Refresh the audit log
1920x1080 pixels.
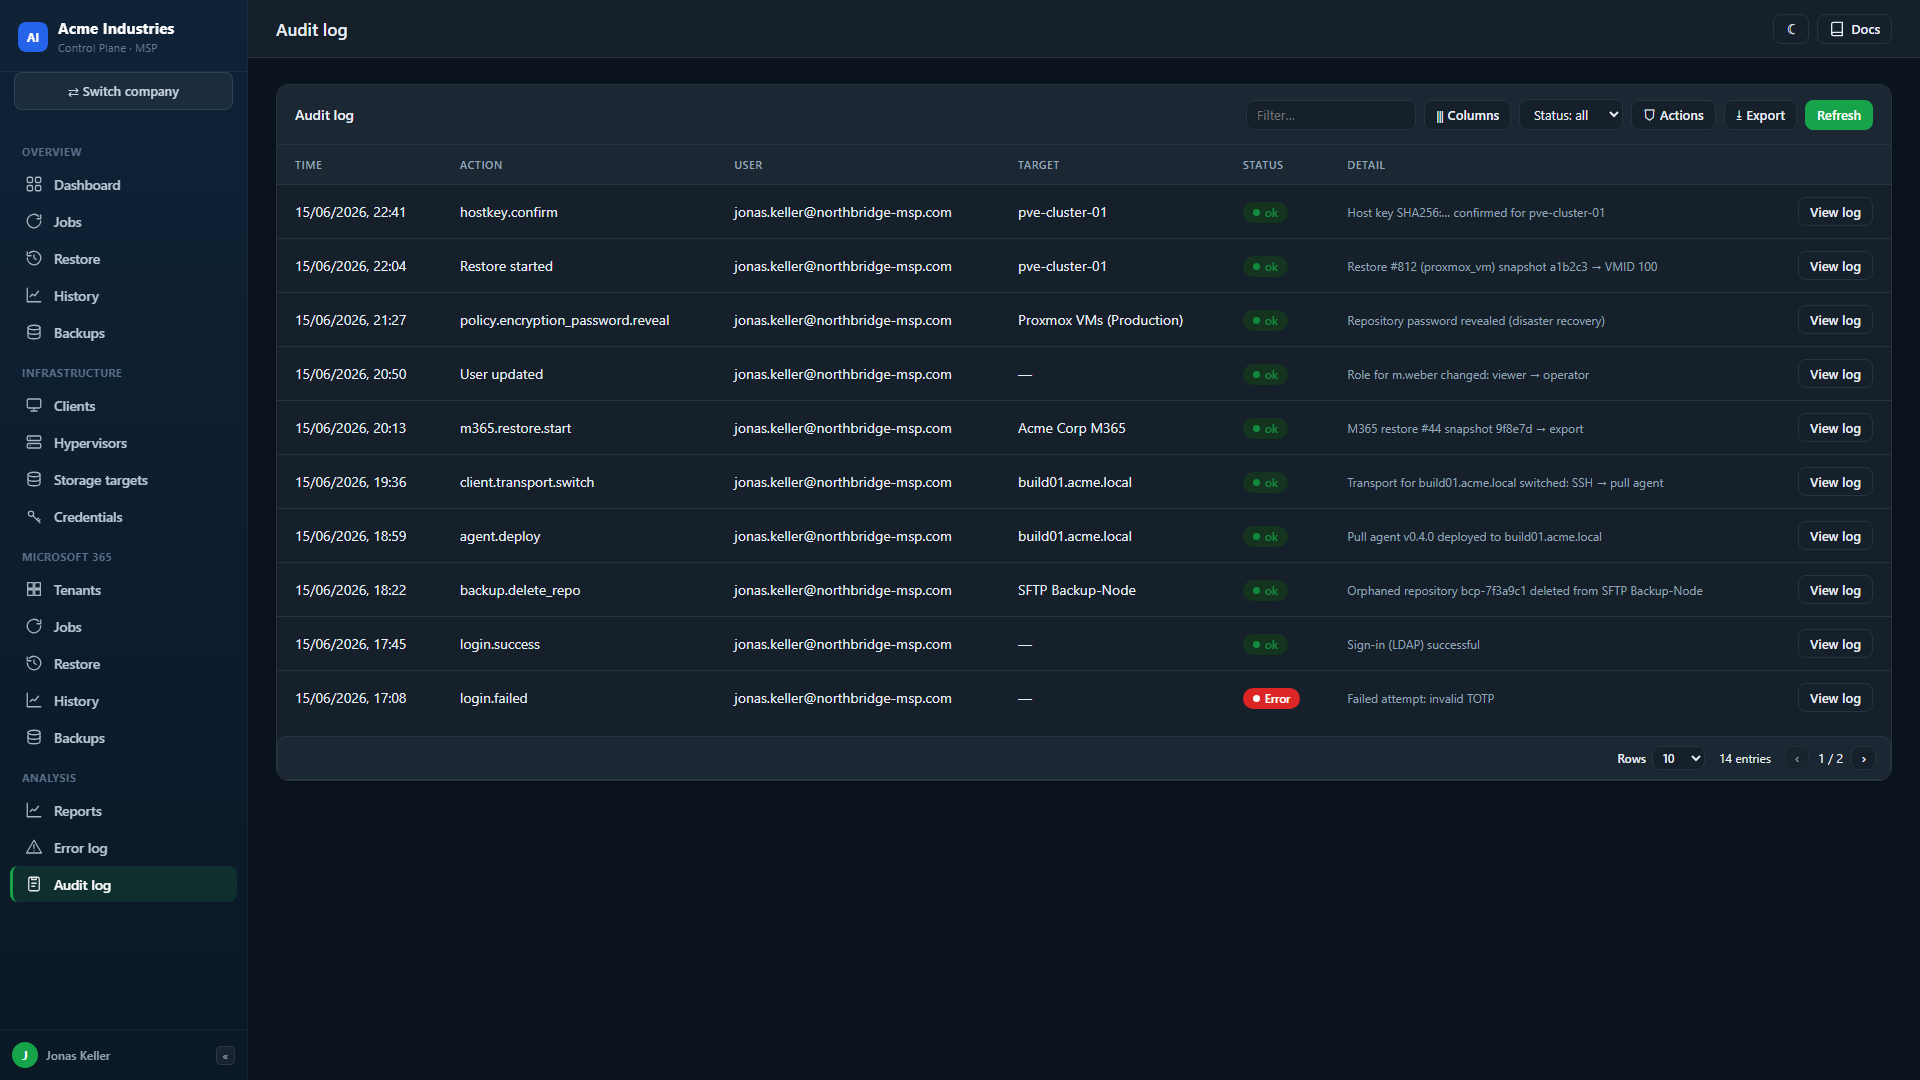(x=1838, y=116)
